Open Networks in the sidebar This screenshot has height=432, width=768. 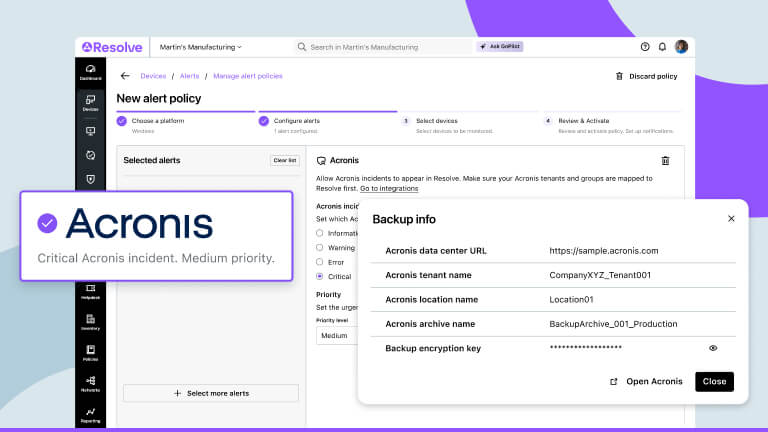coord(91,384)
